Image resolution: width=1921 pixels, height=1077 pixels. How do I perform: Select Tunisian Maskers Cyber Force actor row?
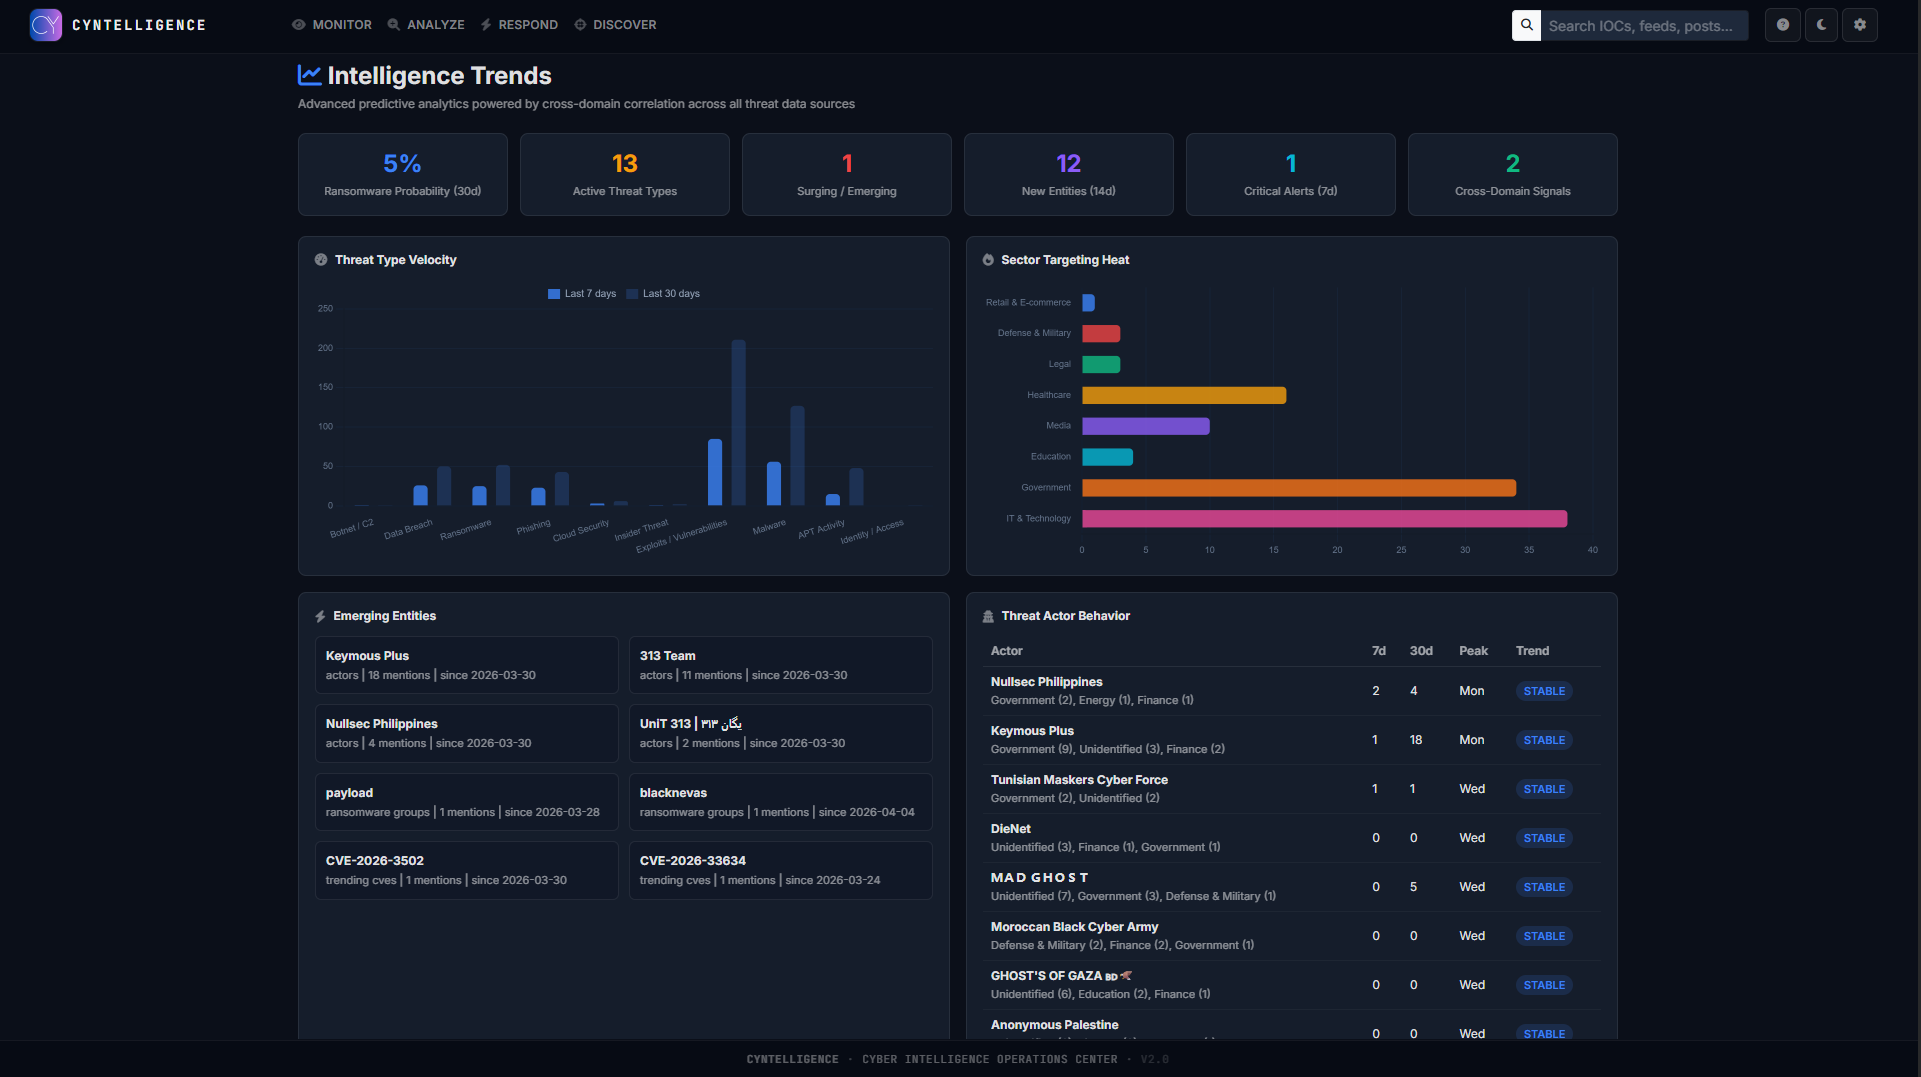pyautogui.click(x=1291, y=789)
